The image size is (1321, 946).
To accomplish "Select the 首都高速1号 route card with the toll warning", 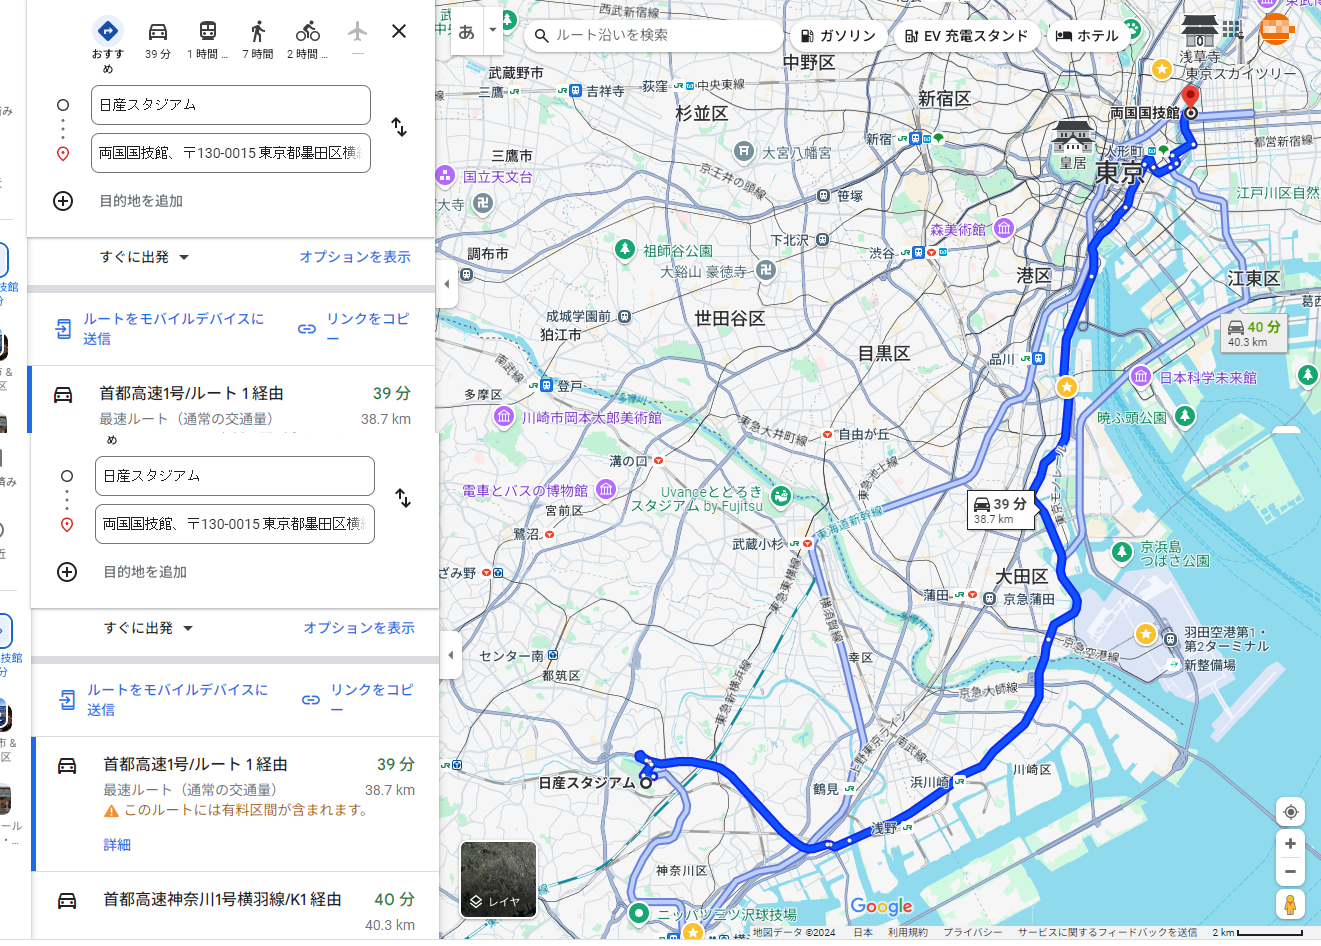I will click(237, 804).
